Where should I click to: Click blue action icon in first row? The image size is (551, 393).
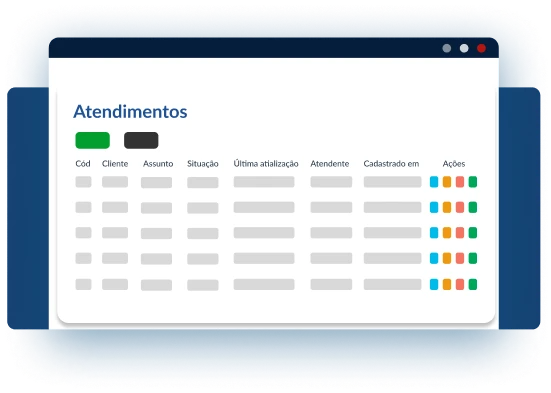(x=434, y=182)
